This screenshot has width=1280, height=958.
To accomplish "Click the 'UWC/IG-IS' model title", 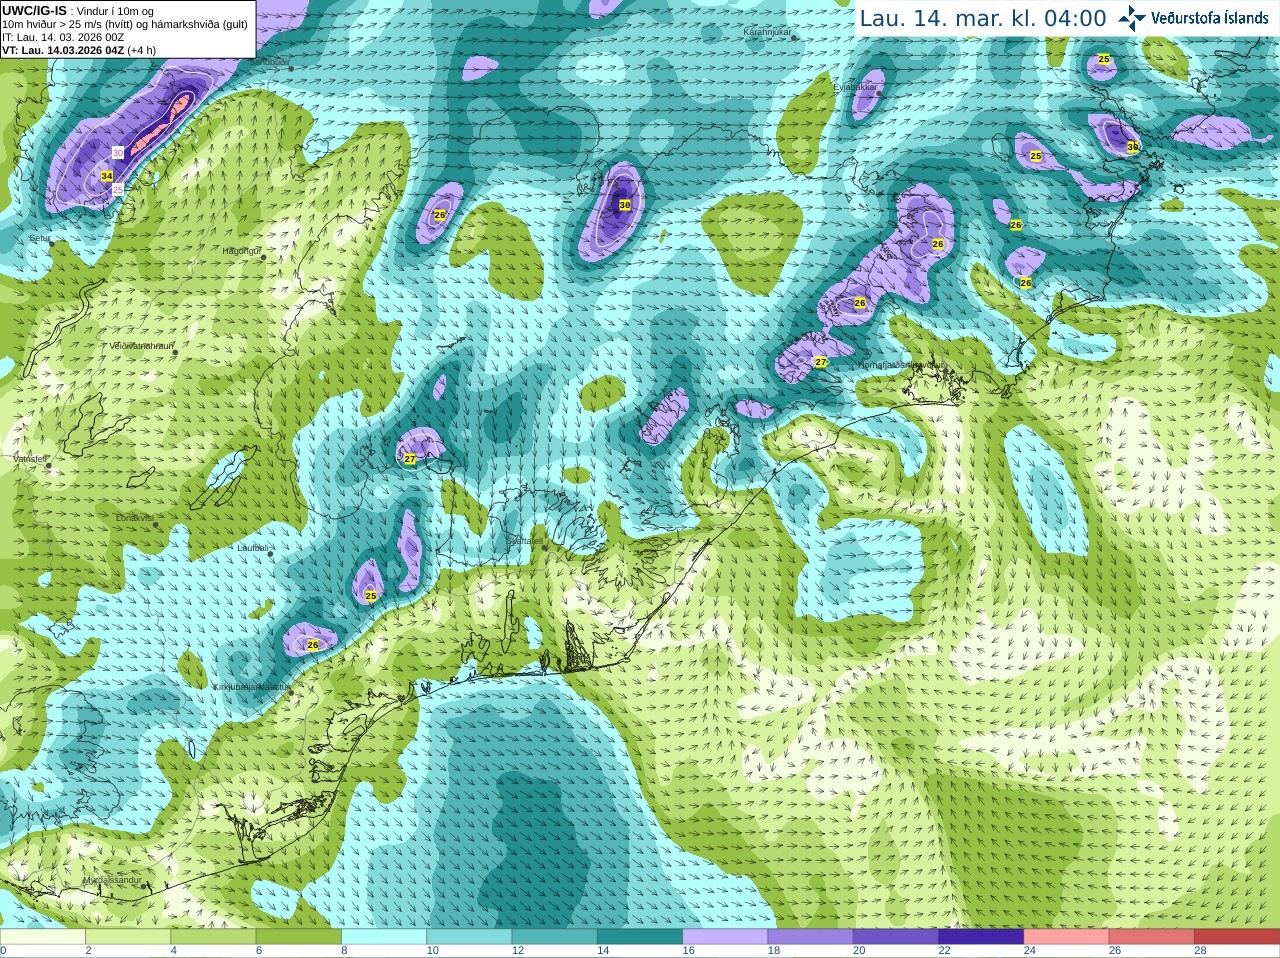I will (34, 10).
